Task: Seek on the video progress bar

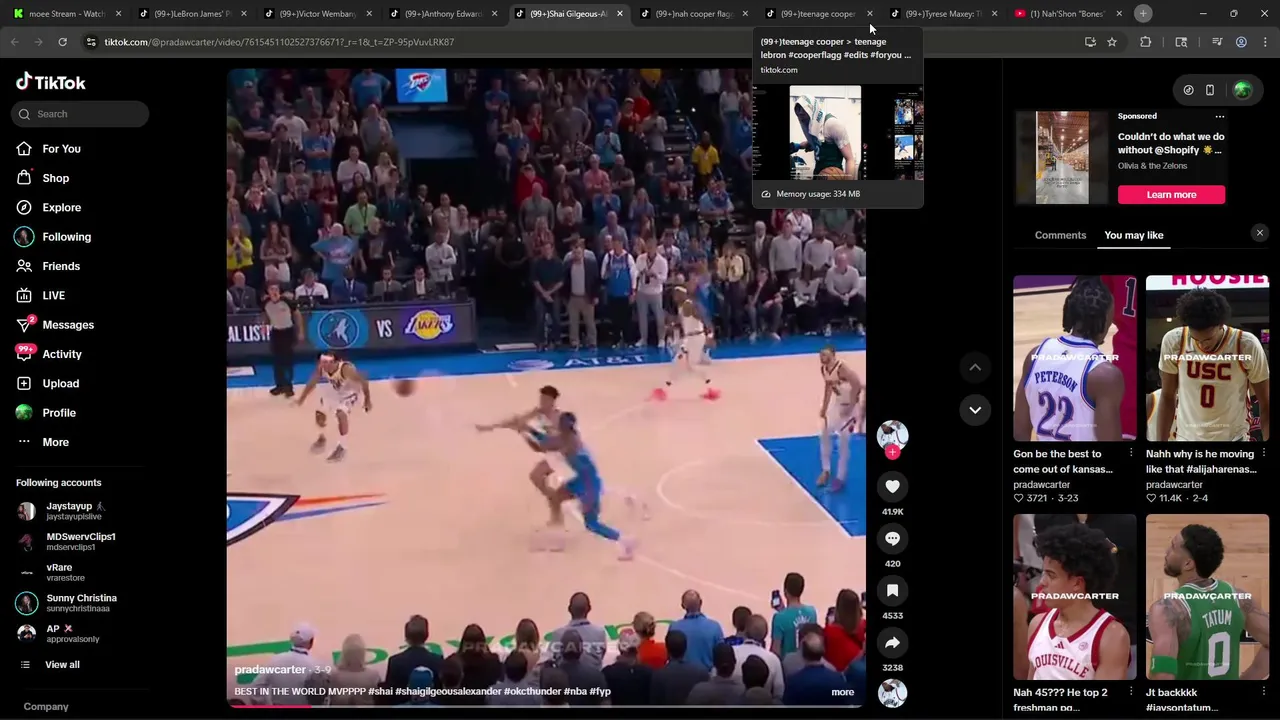Action: 546,706
